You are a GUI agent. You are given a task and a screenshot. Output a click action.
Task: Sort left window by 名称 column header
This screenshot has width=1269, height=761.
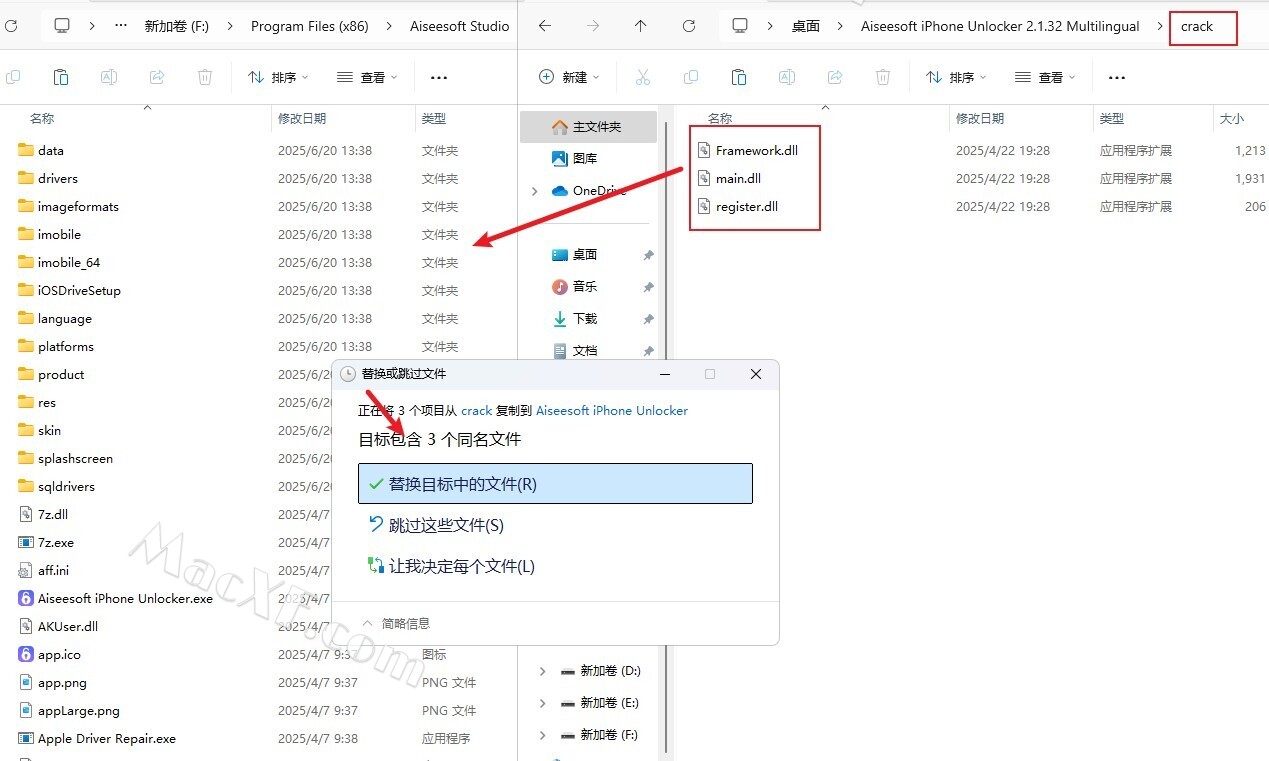point(41,118)
